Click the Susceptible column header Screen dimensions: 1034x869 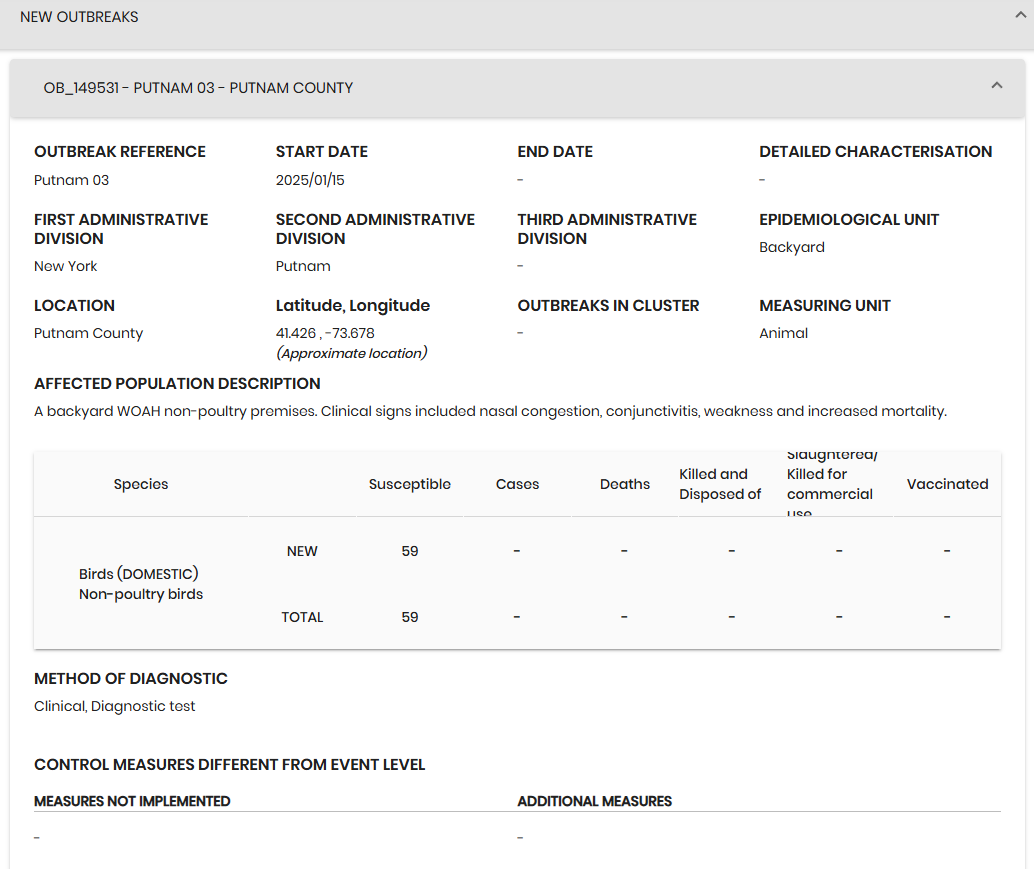(x=409, y=484)
